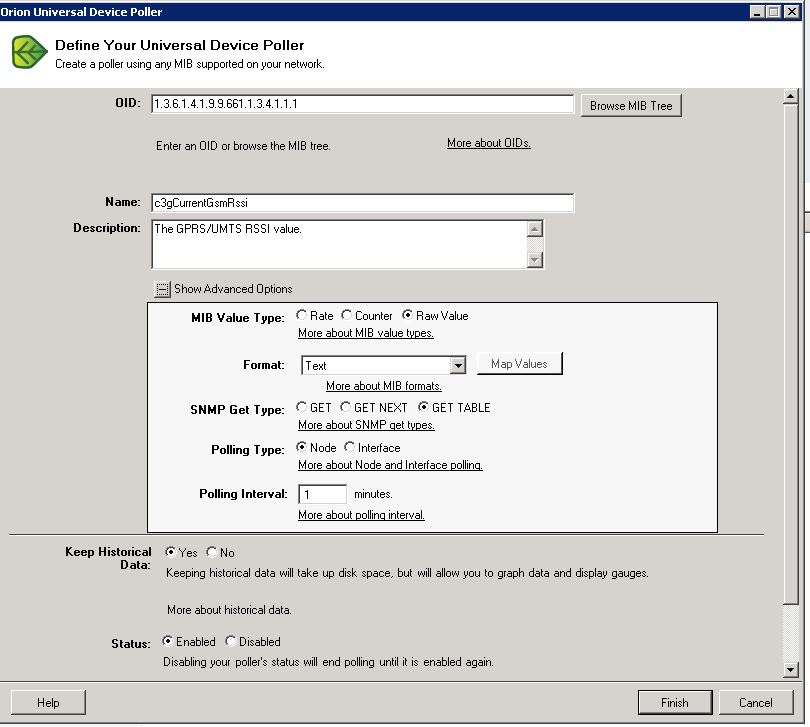Collapse the Show Advanced Options toggle icon
This screenshot has width=810, height=727.
point(162,289)
